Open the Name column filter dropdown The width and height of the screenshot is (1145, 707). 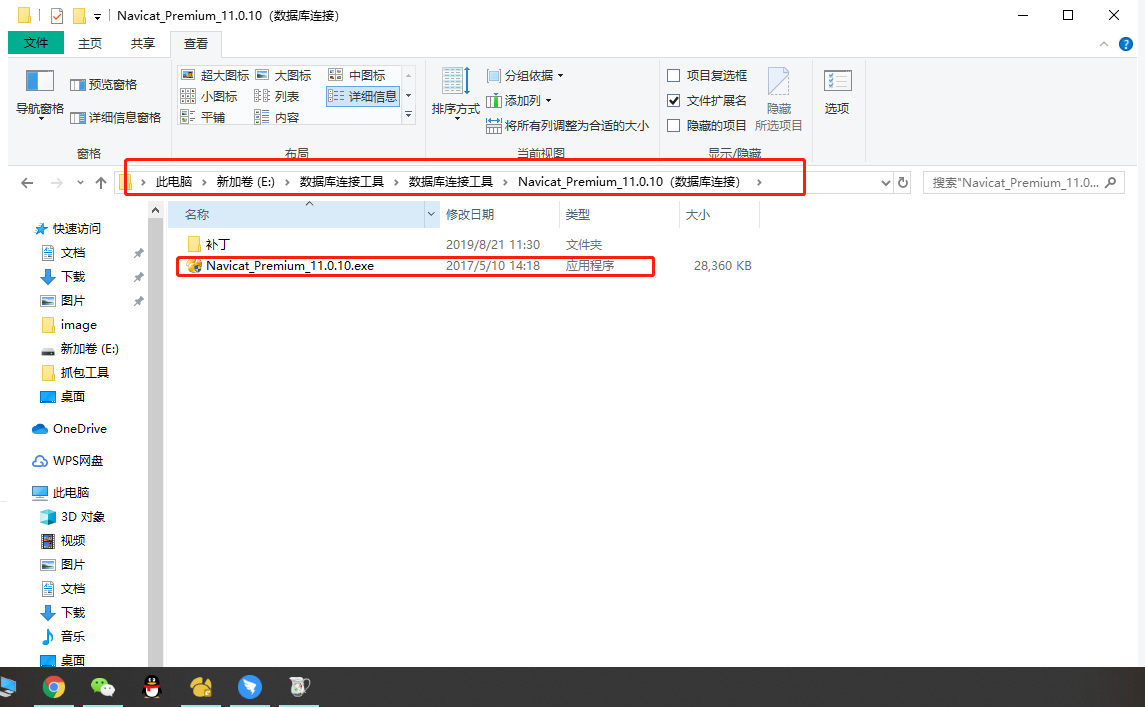click(432, 215)
